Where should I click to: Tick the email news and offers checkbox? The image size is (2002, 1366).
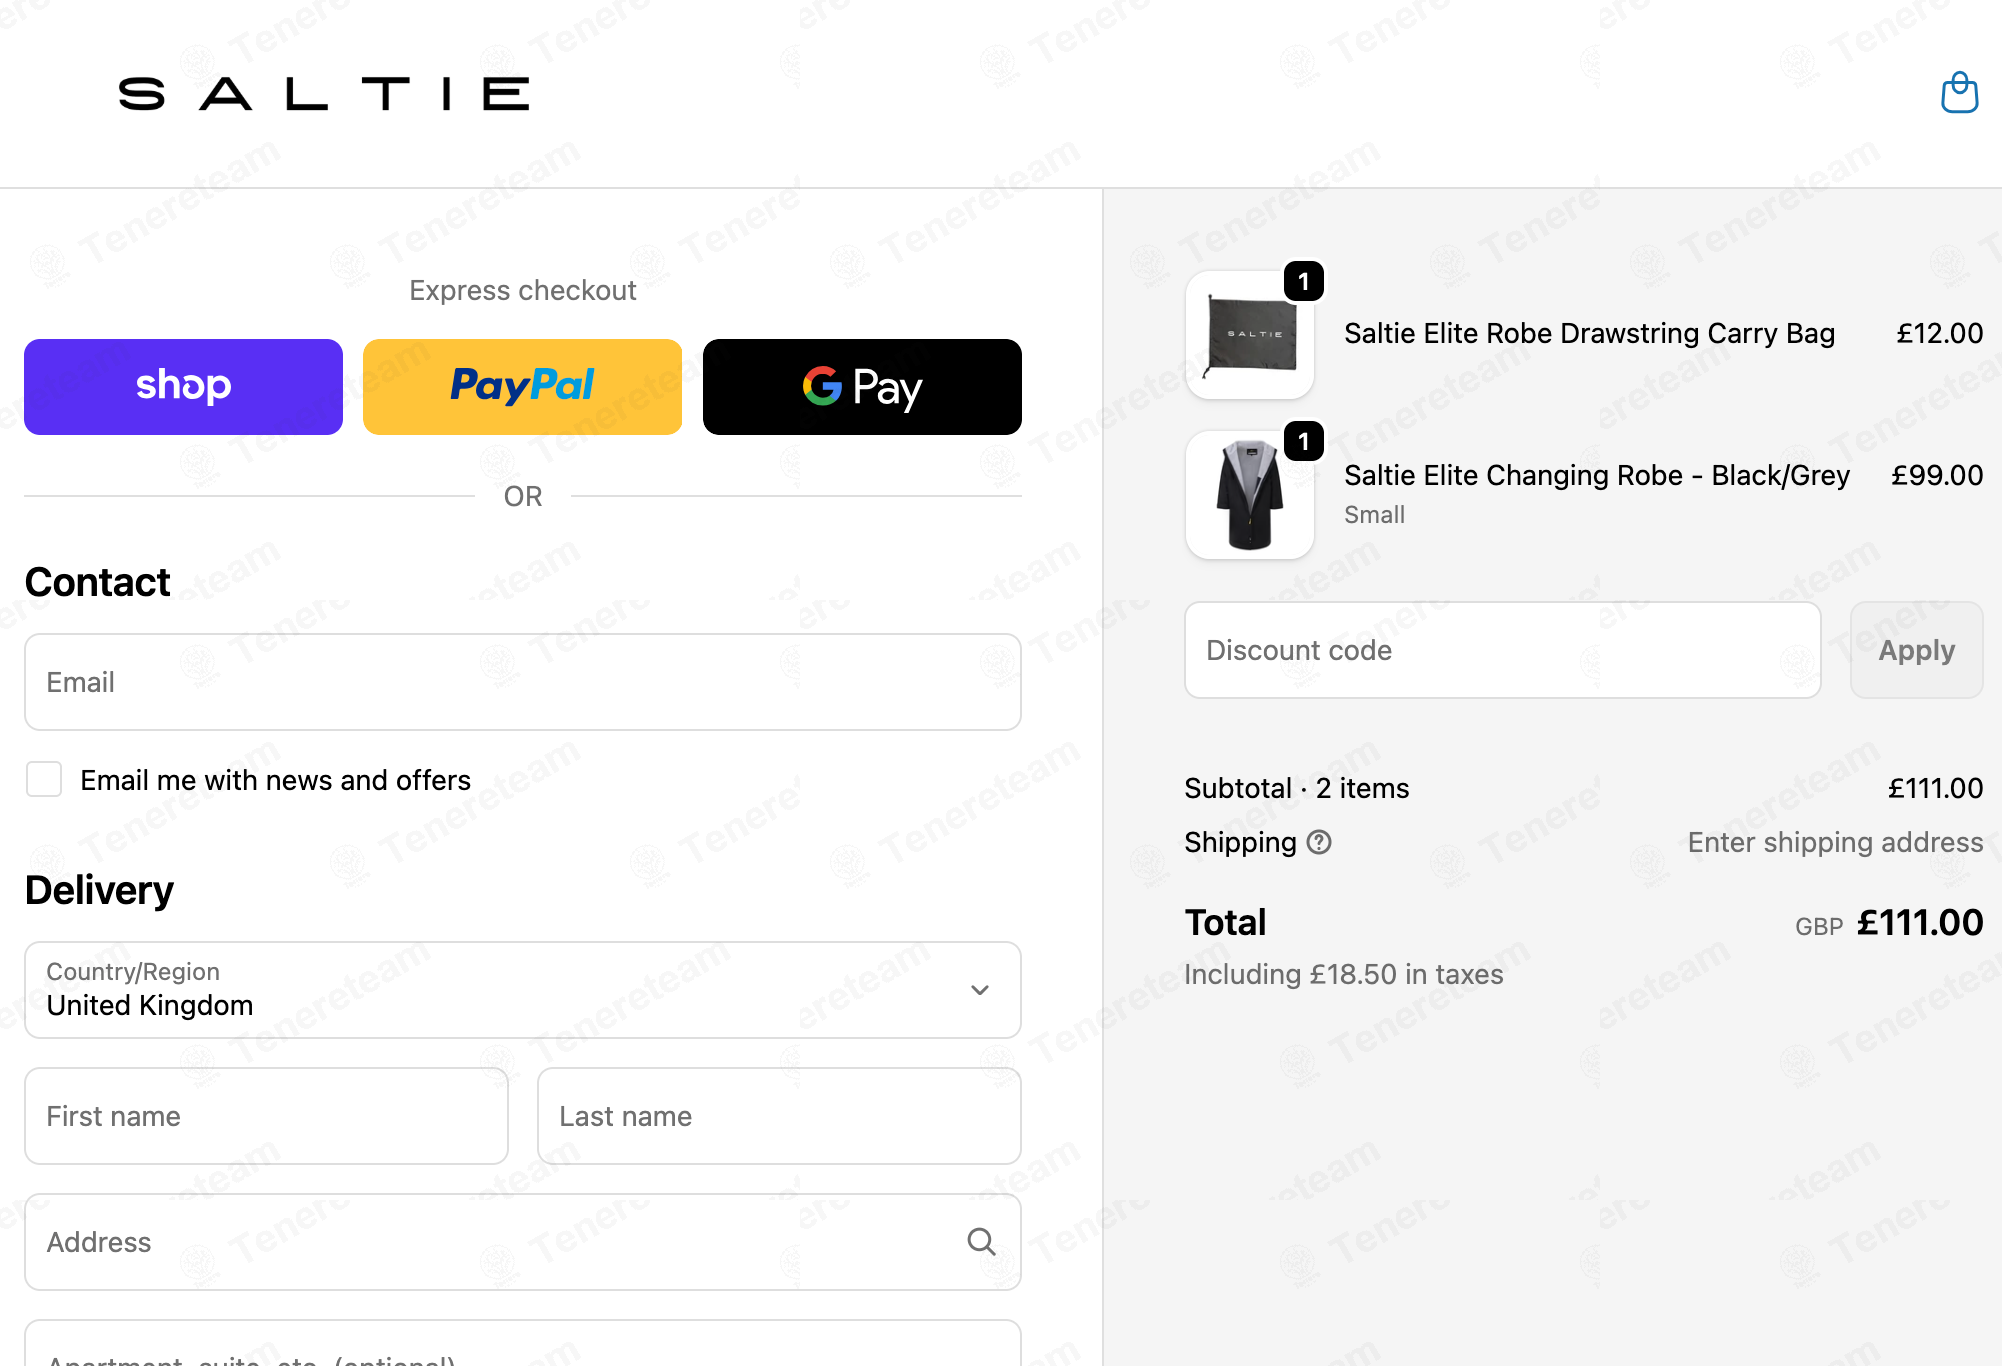click(x=44, y=779)
